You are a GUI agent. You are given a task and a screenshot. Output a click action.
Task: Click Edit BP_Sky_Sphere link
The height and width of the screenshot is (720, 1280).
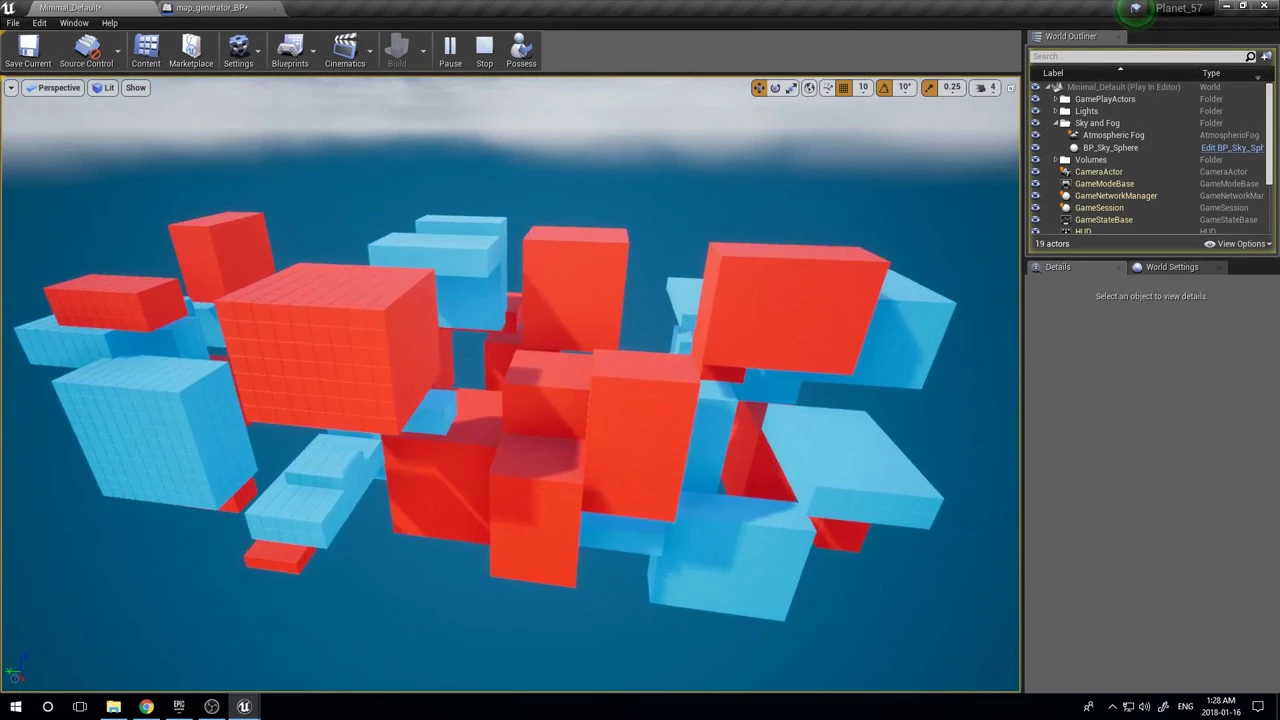pos(1232,148)
